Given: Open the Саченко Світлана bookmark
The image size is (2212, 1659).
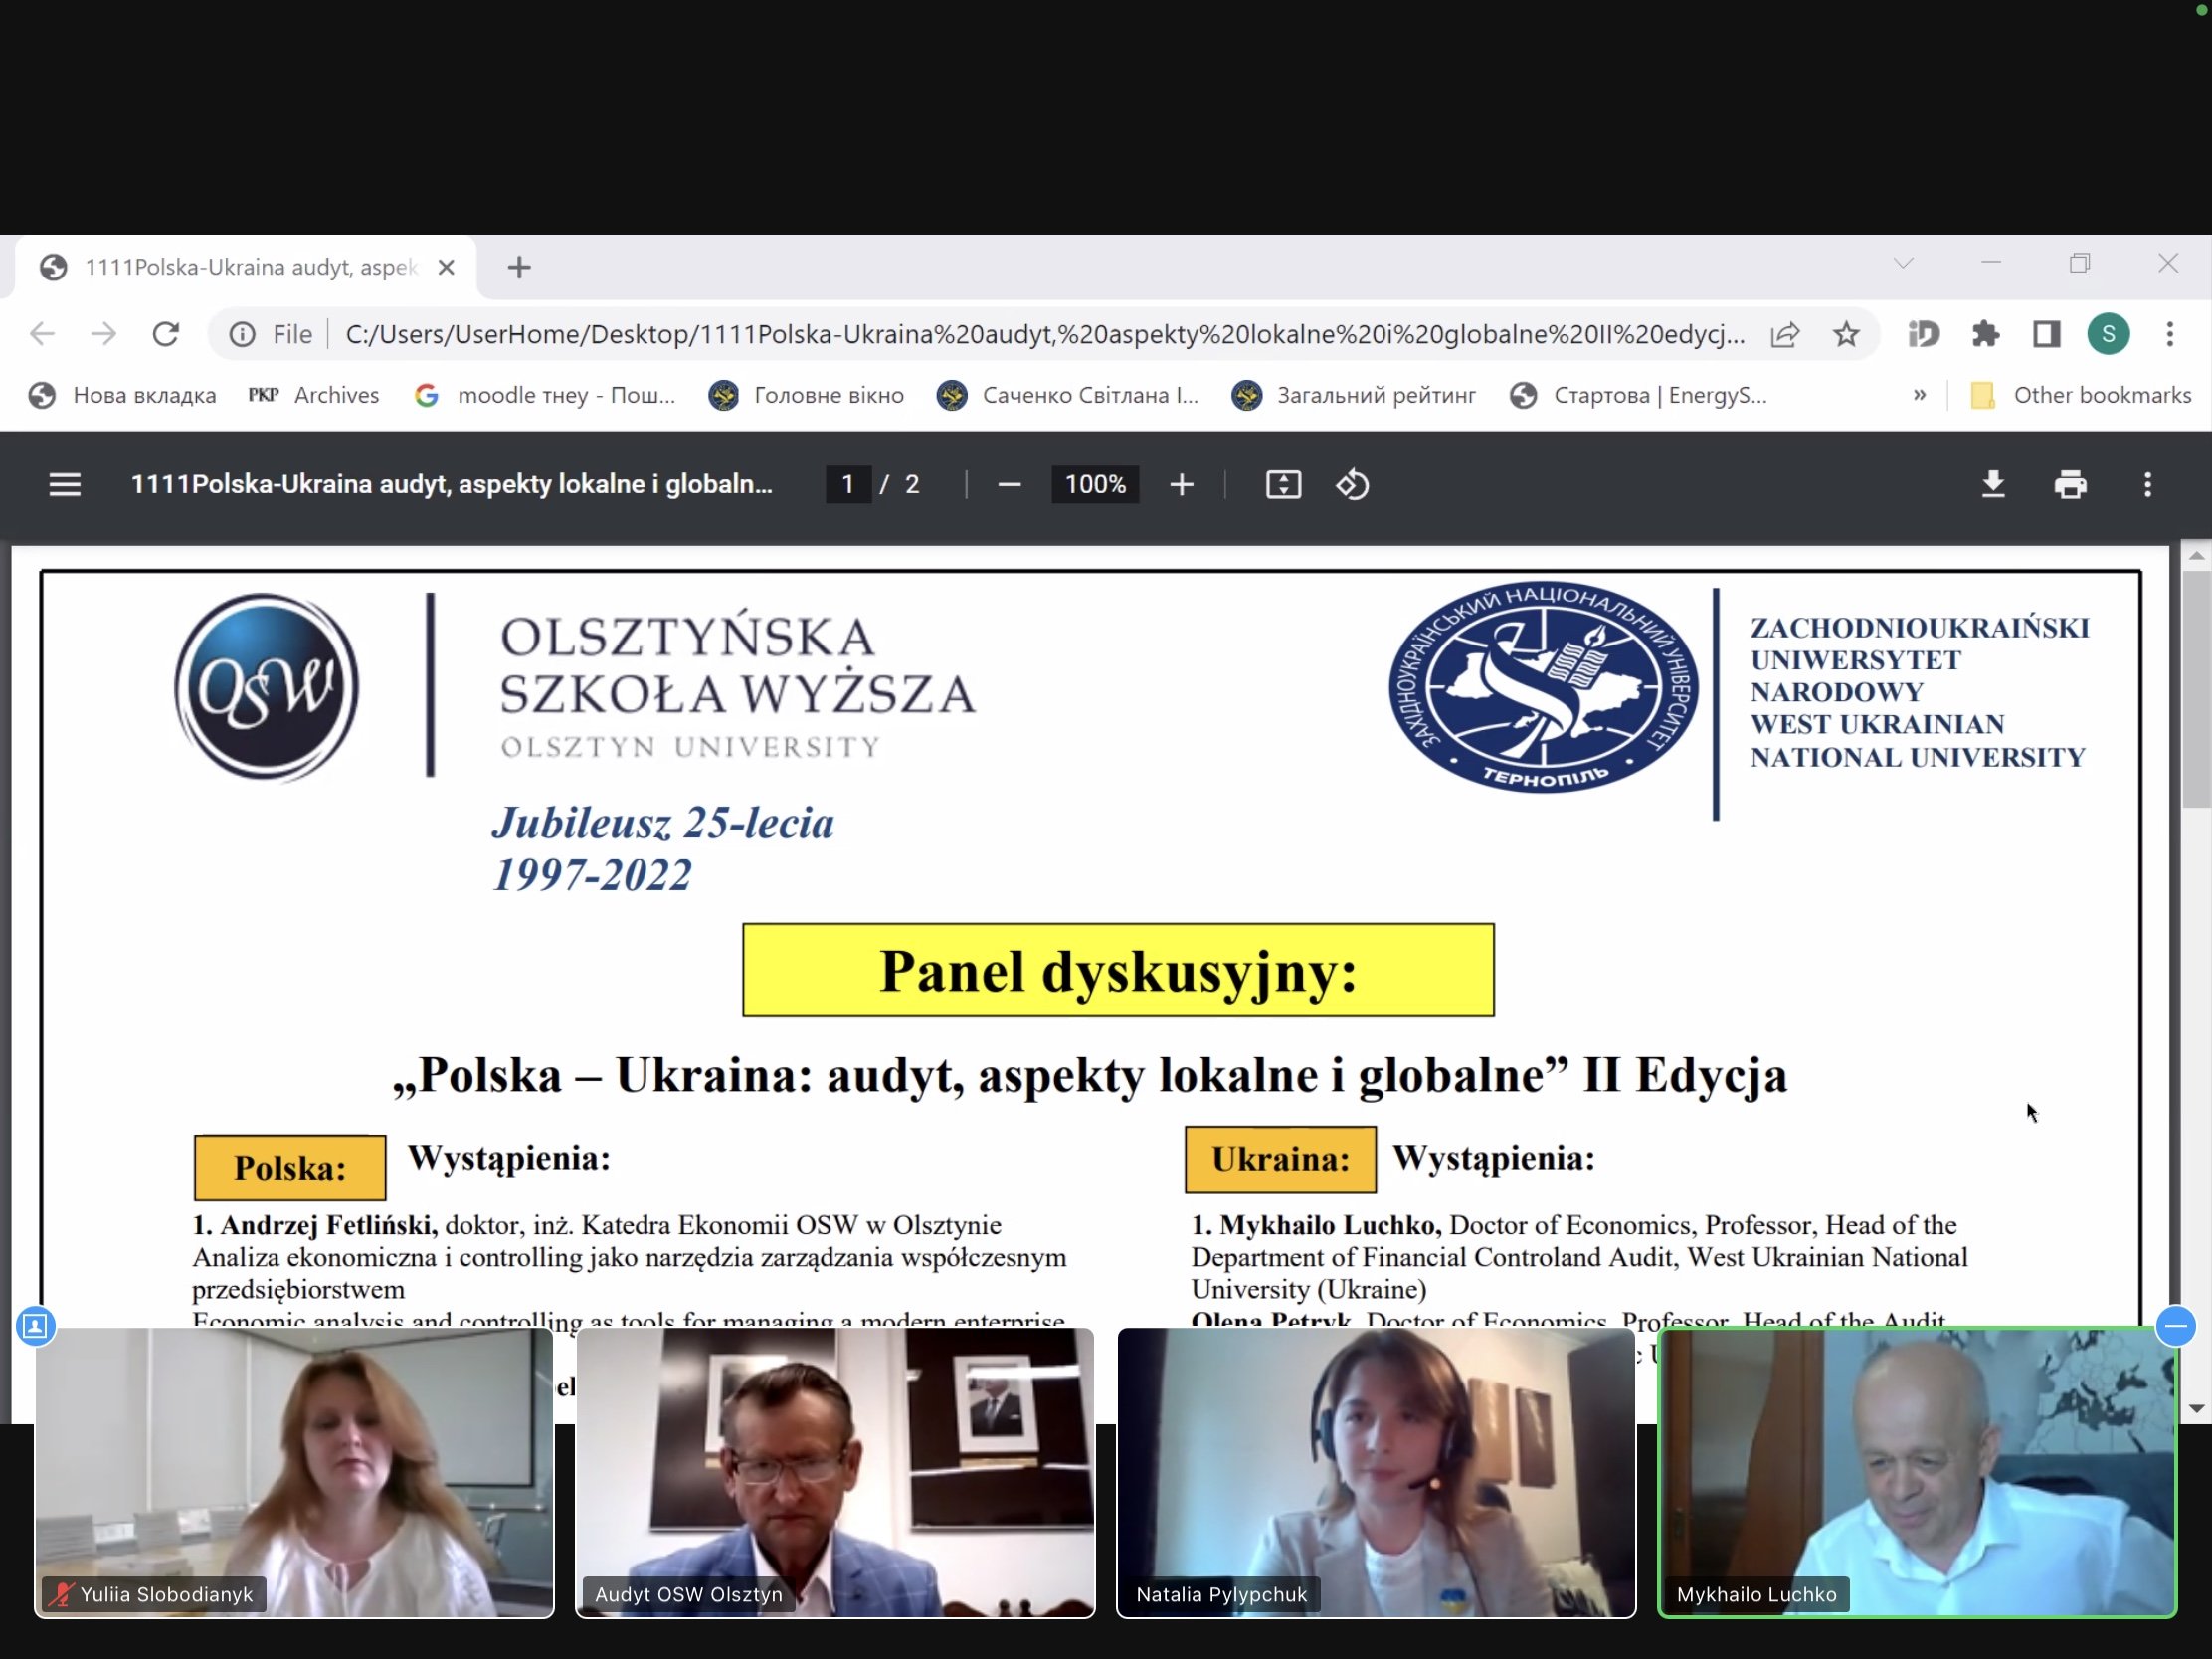Looking at the screenshot, I should click(1068, 395).
